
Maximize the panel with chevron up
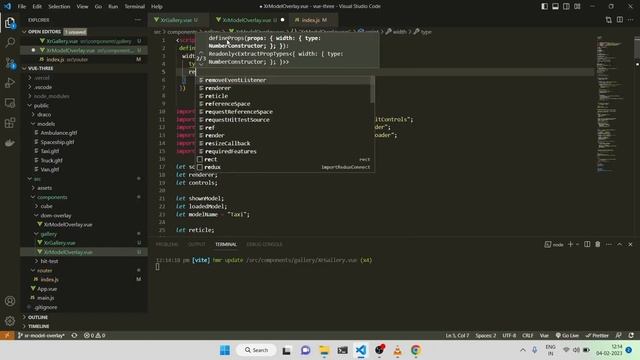[619, 244]
